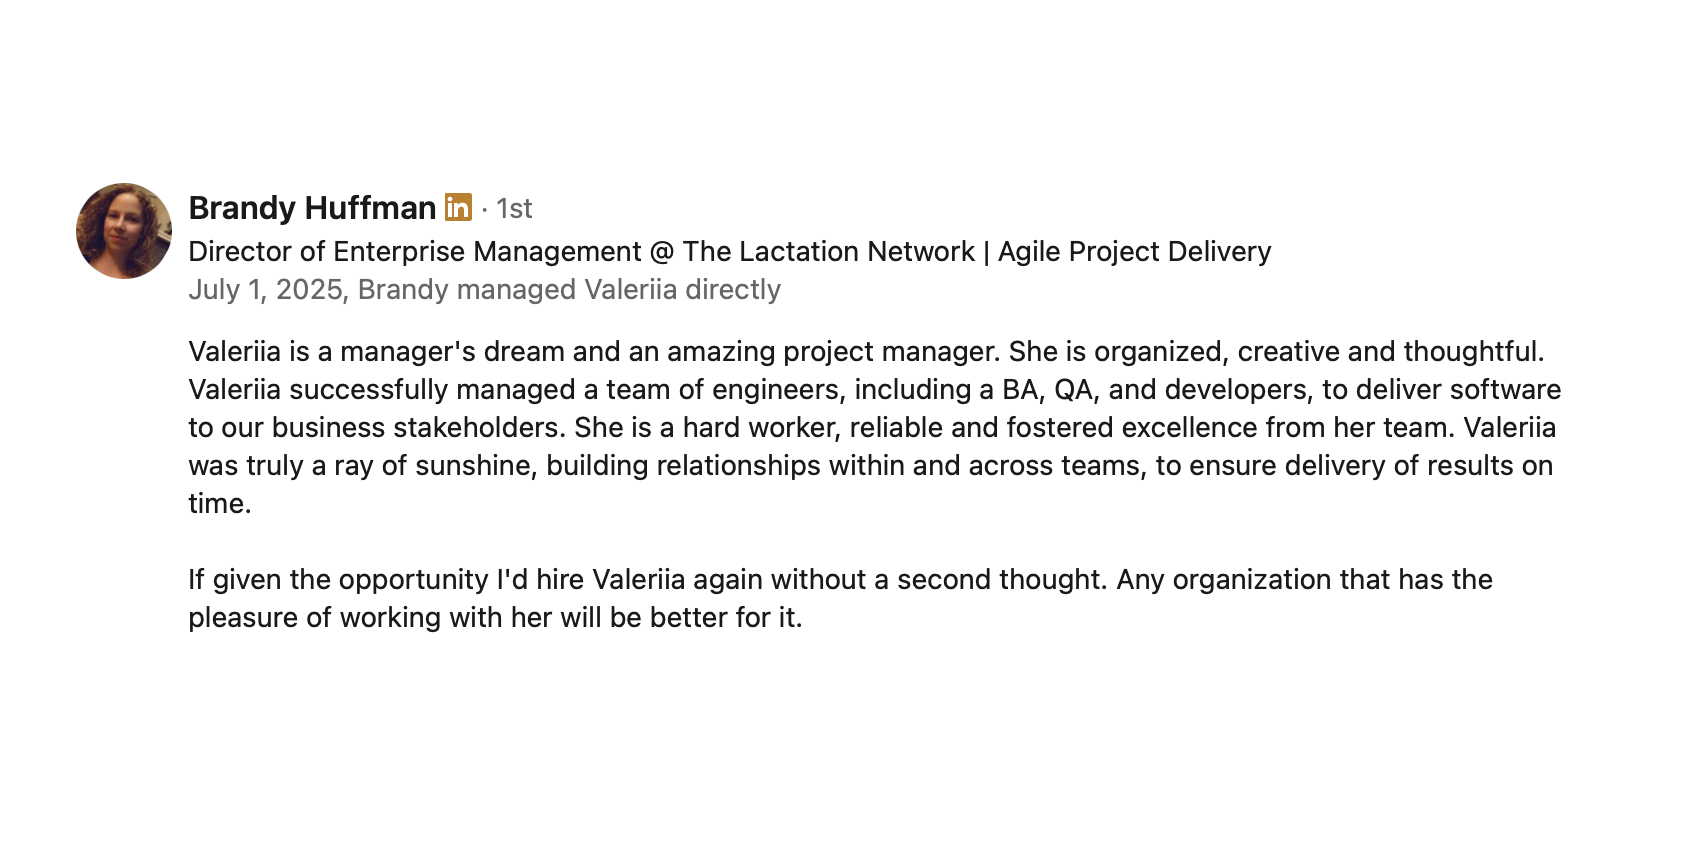Click the @ symbol in the headline
This screenshot has width=1686, height=860.
[662, 252]
